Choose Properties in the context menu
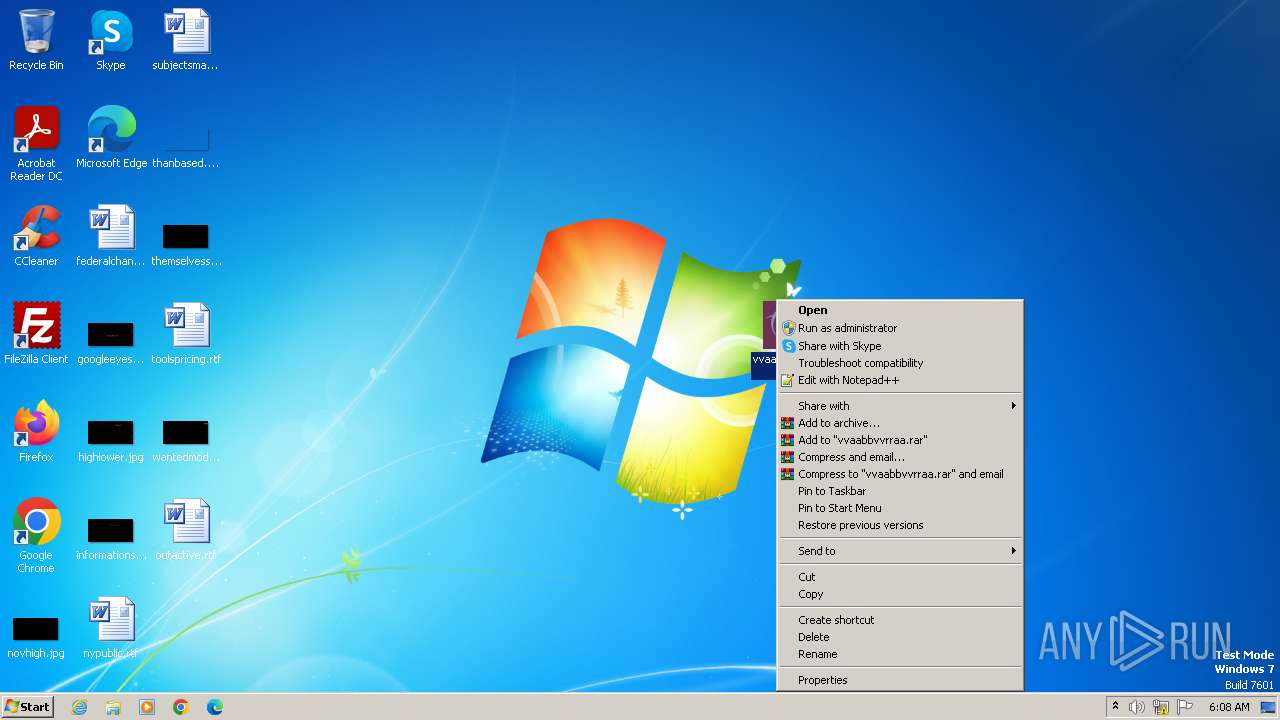 (900, 680)
